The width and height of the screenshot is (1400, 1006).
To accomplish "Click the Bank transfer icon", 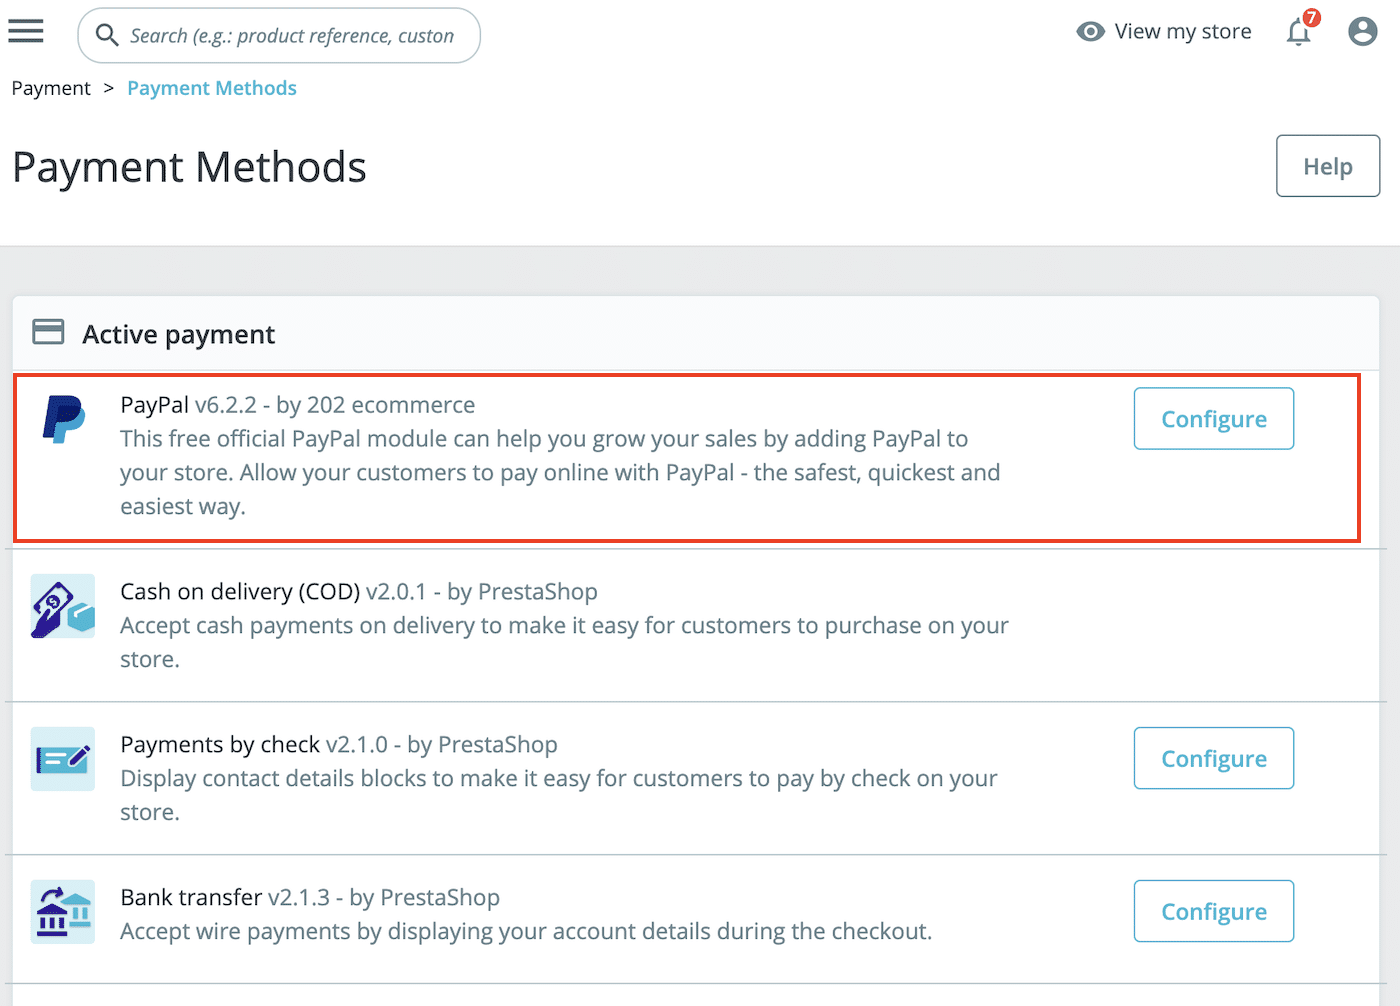I will (62, 912).
